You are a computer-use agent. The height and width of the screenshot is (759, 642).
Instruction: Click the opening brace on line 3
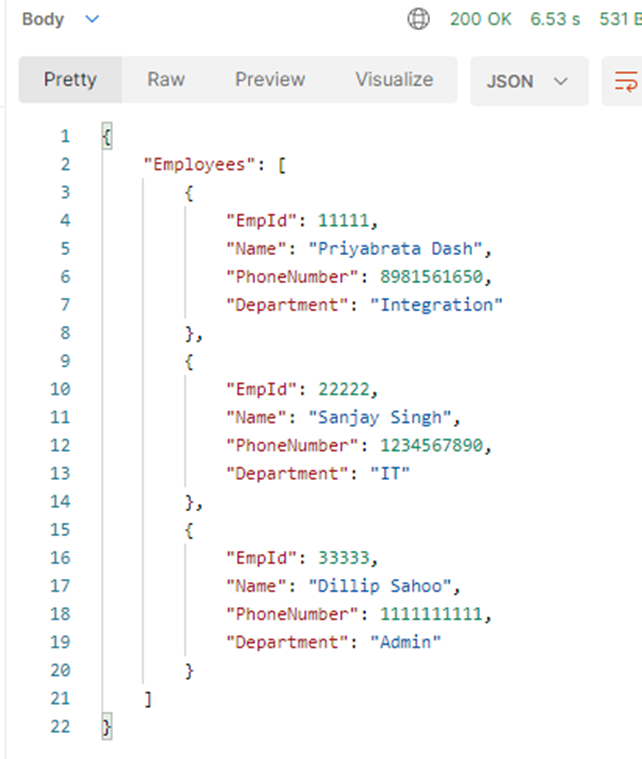click(x=189, y=193)
